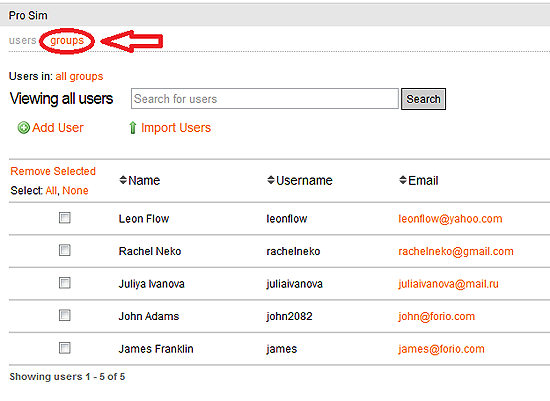Open email link leonflow@yahoo.com
This screenshot has height=401, width=550.
pyautogui.click(x=450, y=219)
